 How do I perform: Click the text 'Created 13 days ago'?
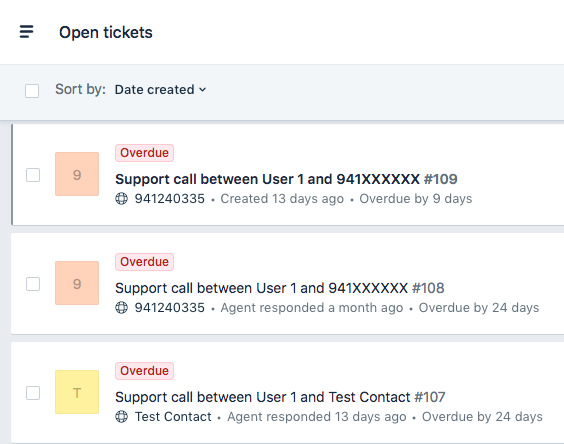[x=282, y=199]
